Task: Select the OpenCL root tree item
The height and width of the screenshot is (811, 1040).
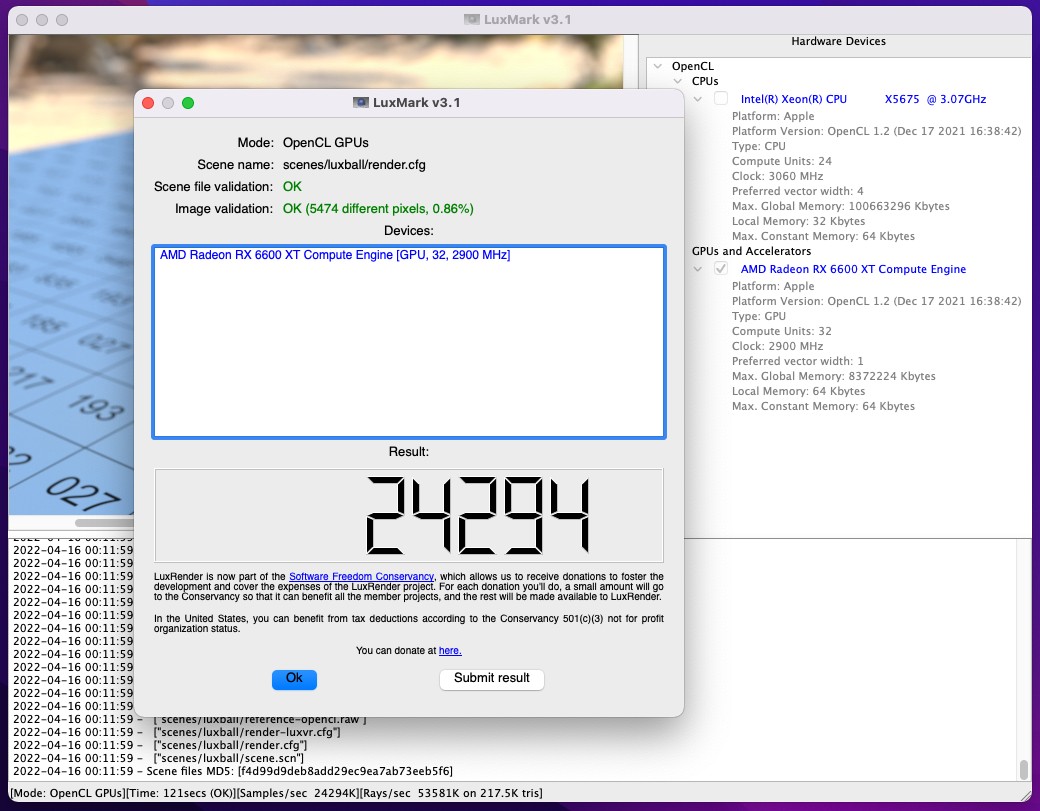Action: click(692, 66)
